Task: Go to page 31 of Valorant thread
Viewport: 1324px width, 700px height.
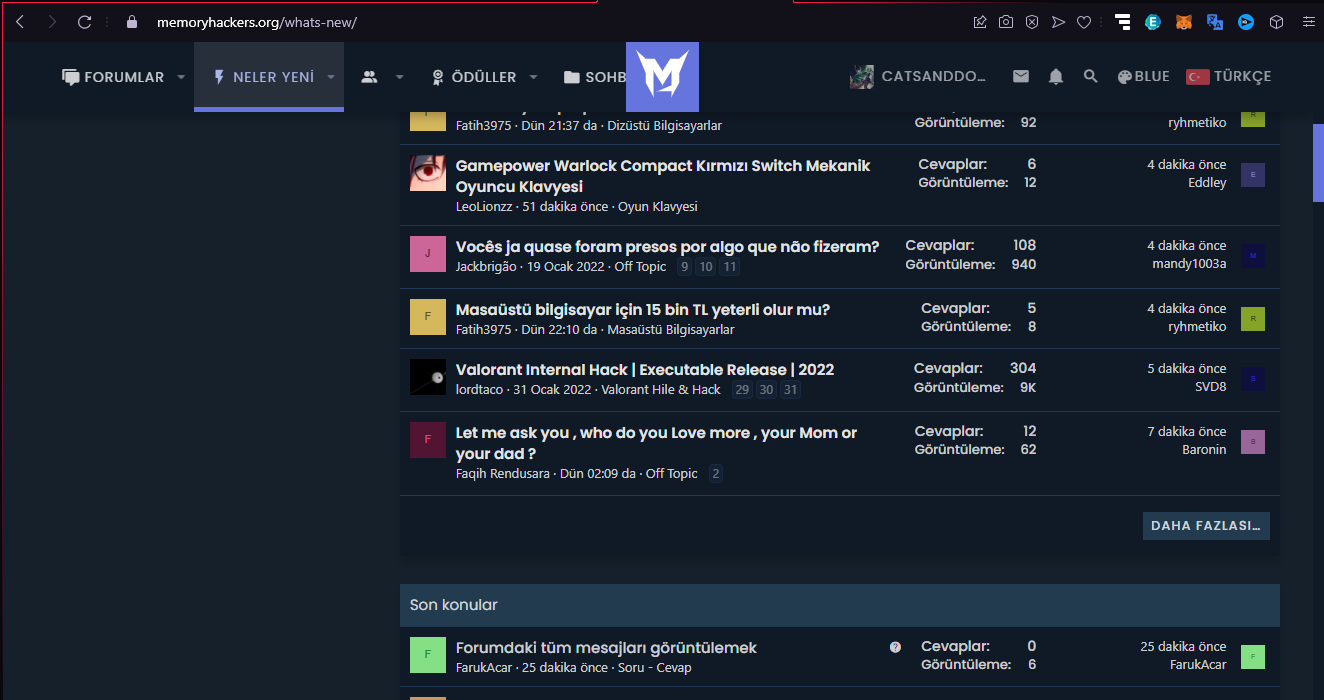Action: 790,390
